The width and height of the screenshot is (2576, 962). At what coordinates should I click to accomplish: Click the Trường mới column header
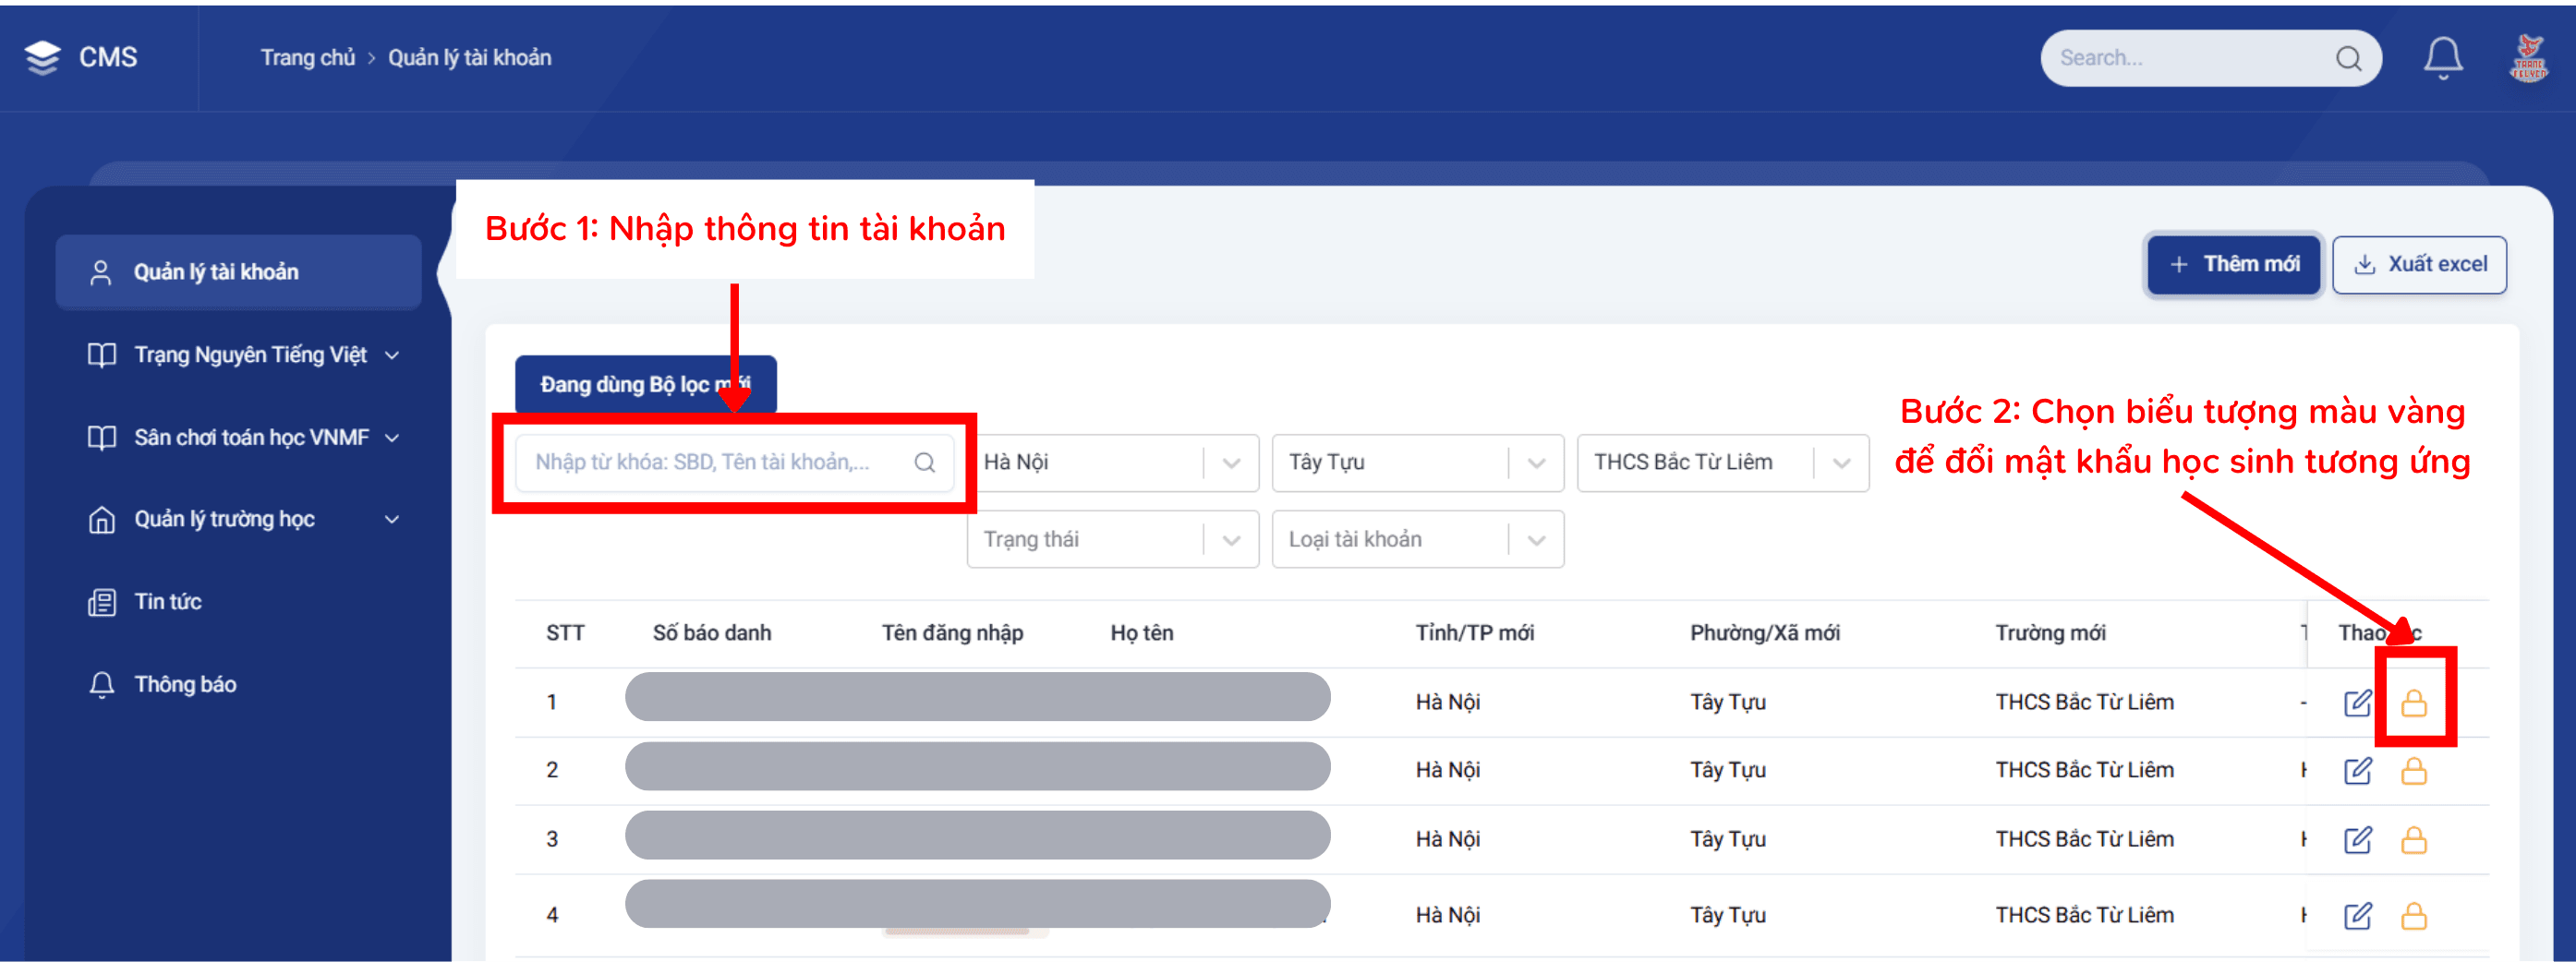click(2050, 633)
